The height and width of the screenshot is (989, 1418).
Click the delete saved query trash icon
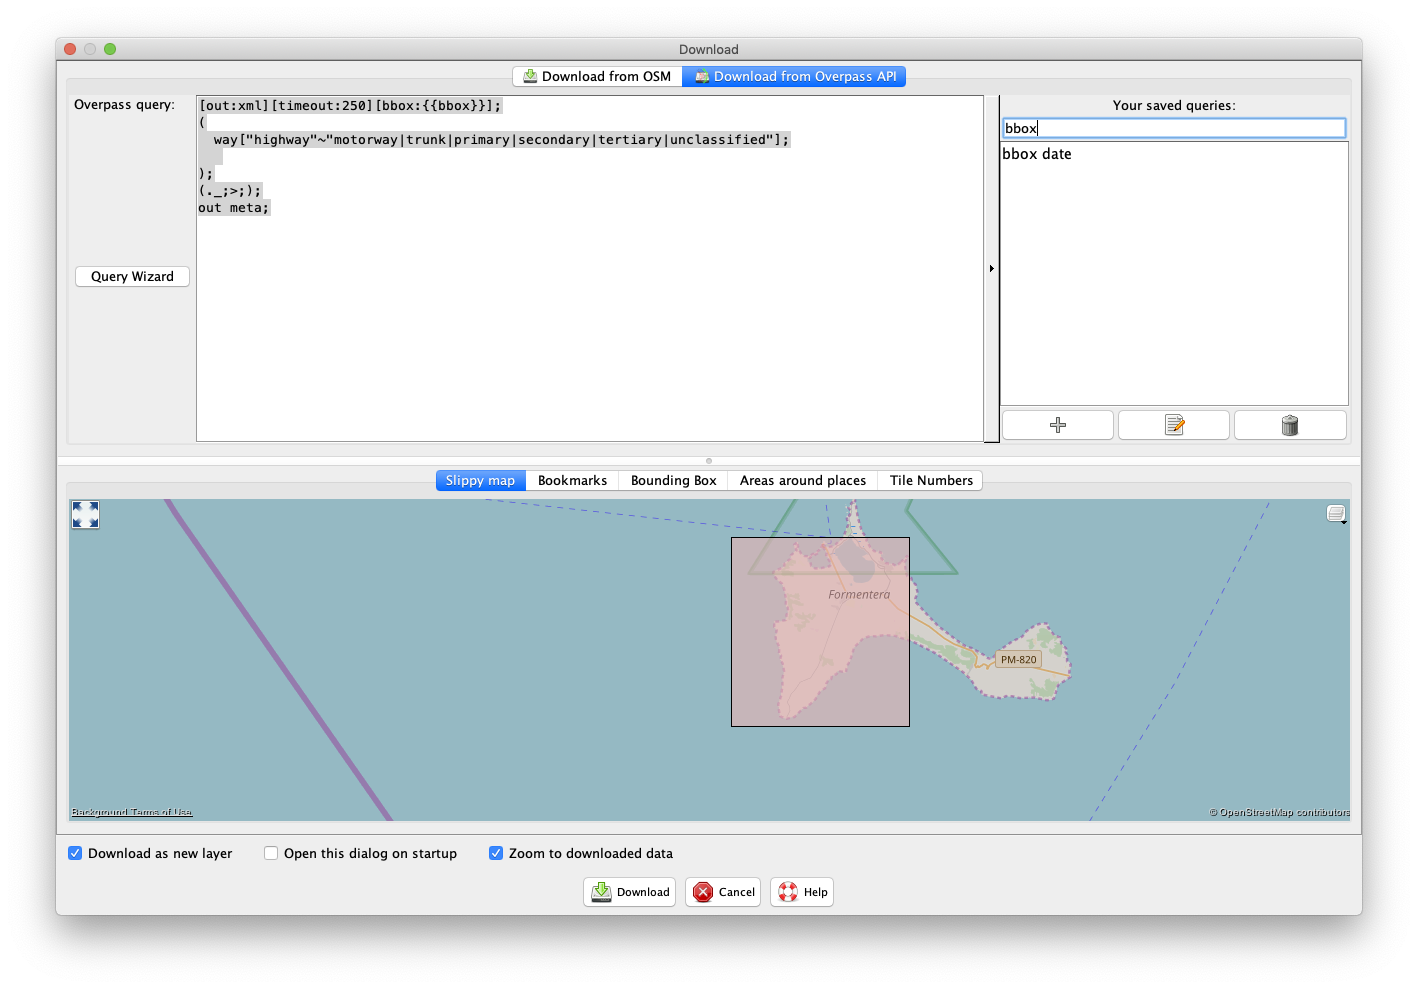point(1289,425)
